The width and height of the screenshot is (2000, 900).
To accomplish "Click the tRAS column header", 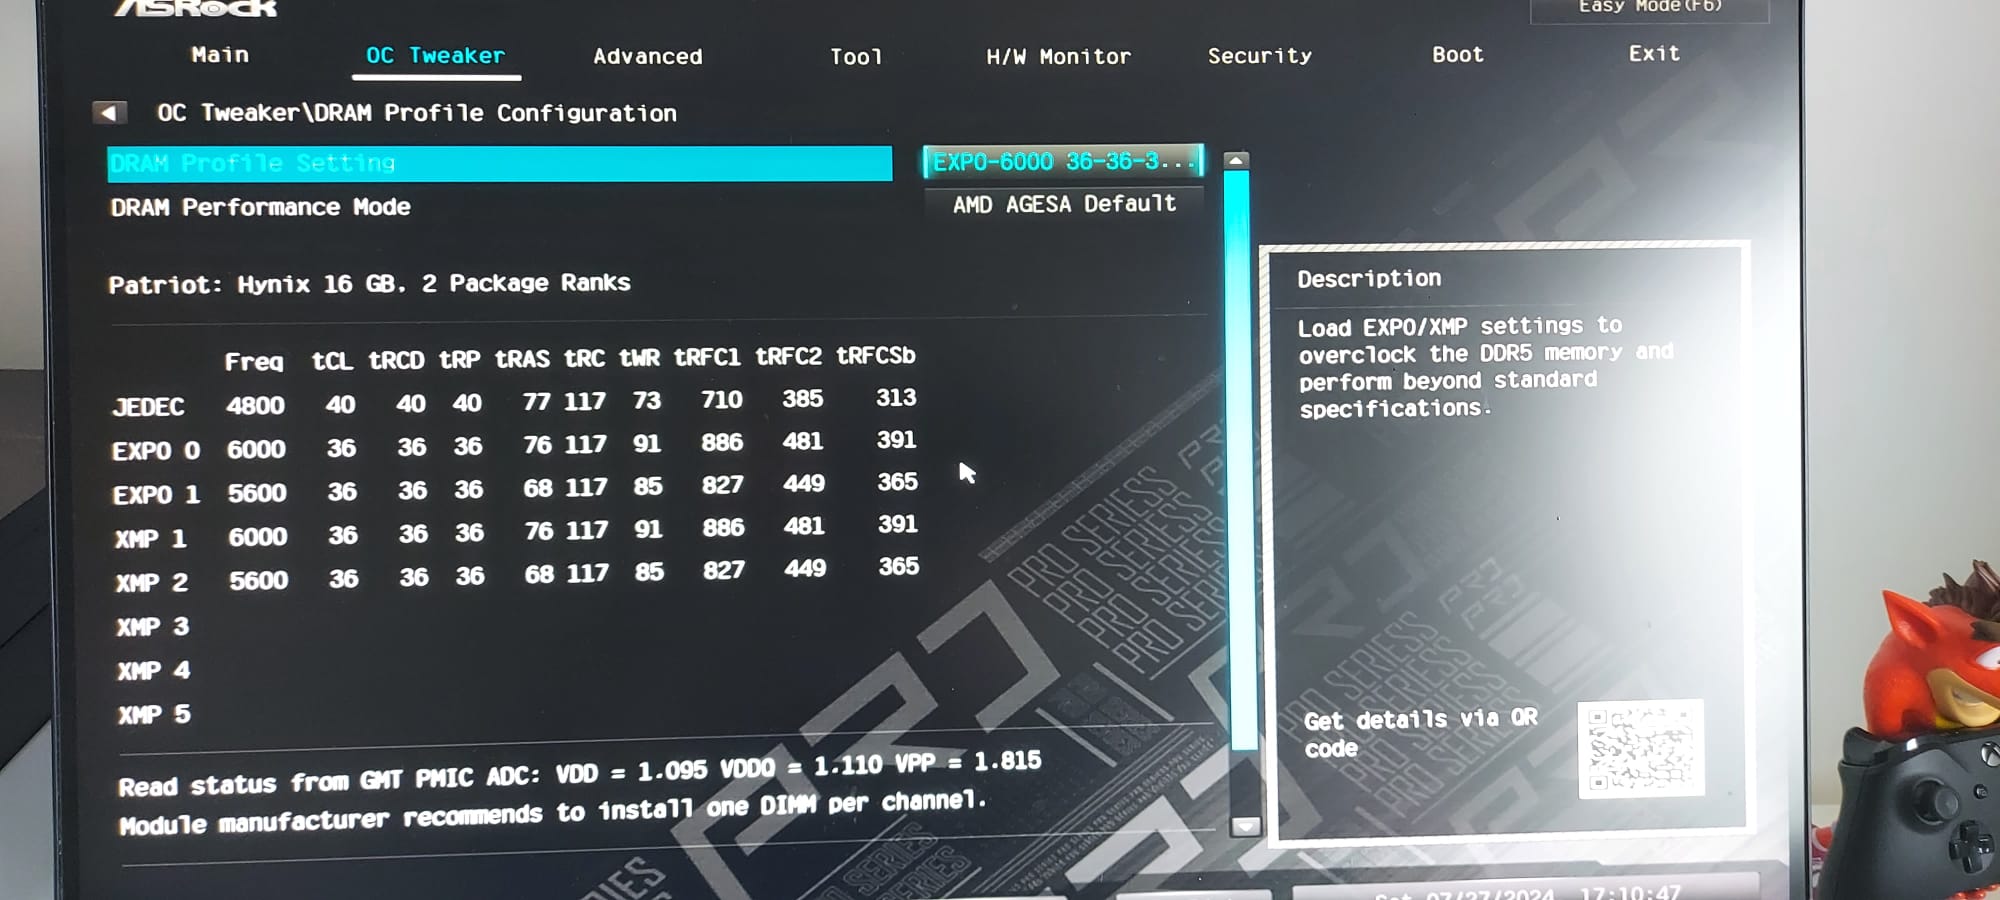I will (522, 359).
